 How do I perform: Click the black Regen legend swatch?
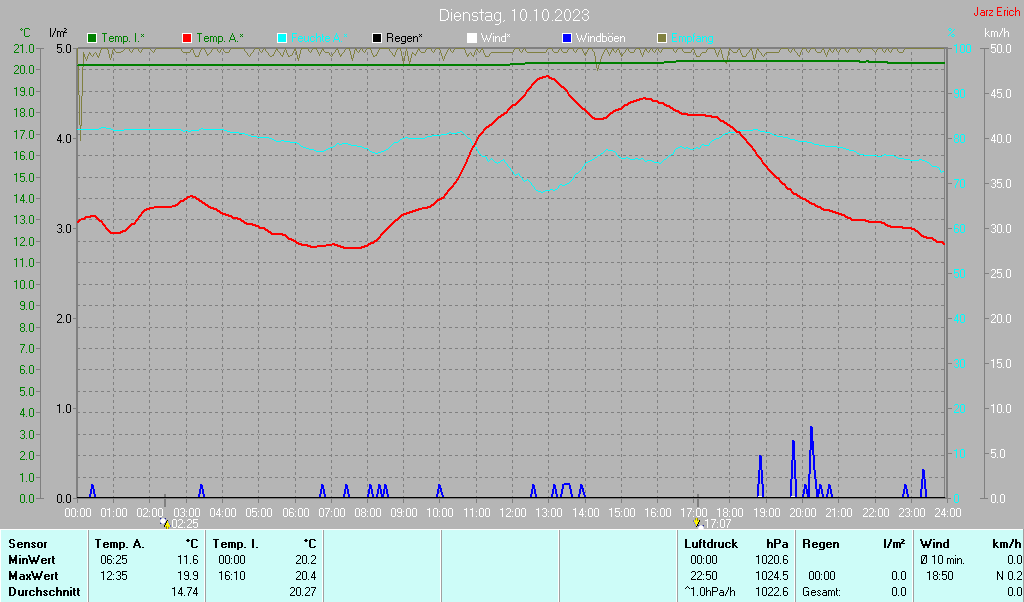coord(377,38)
